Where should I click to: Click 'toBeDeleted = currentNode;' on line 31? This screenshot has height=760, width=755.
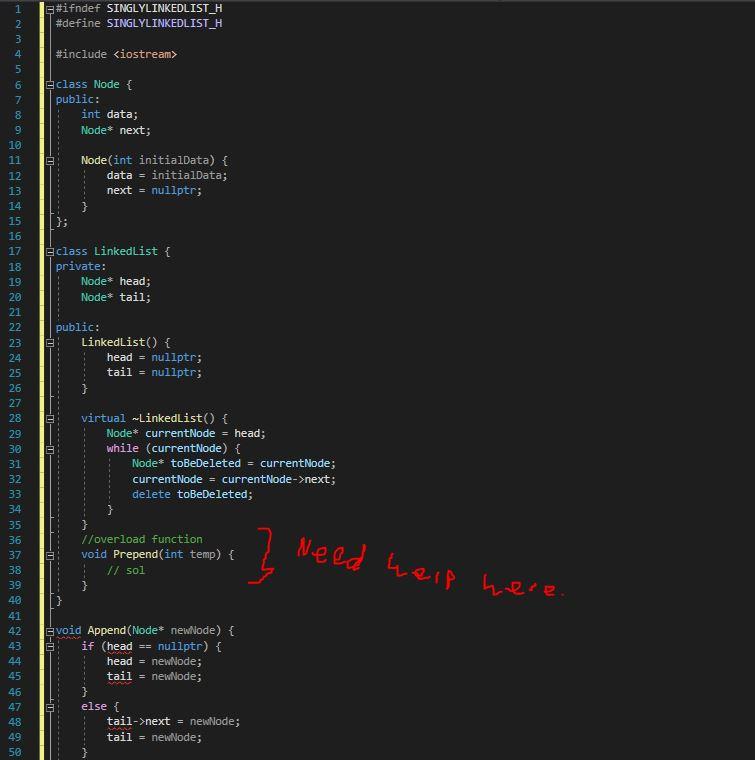tap(253, 463)
